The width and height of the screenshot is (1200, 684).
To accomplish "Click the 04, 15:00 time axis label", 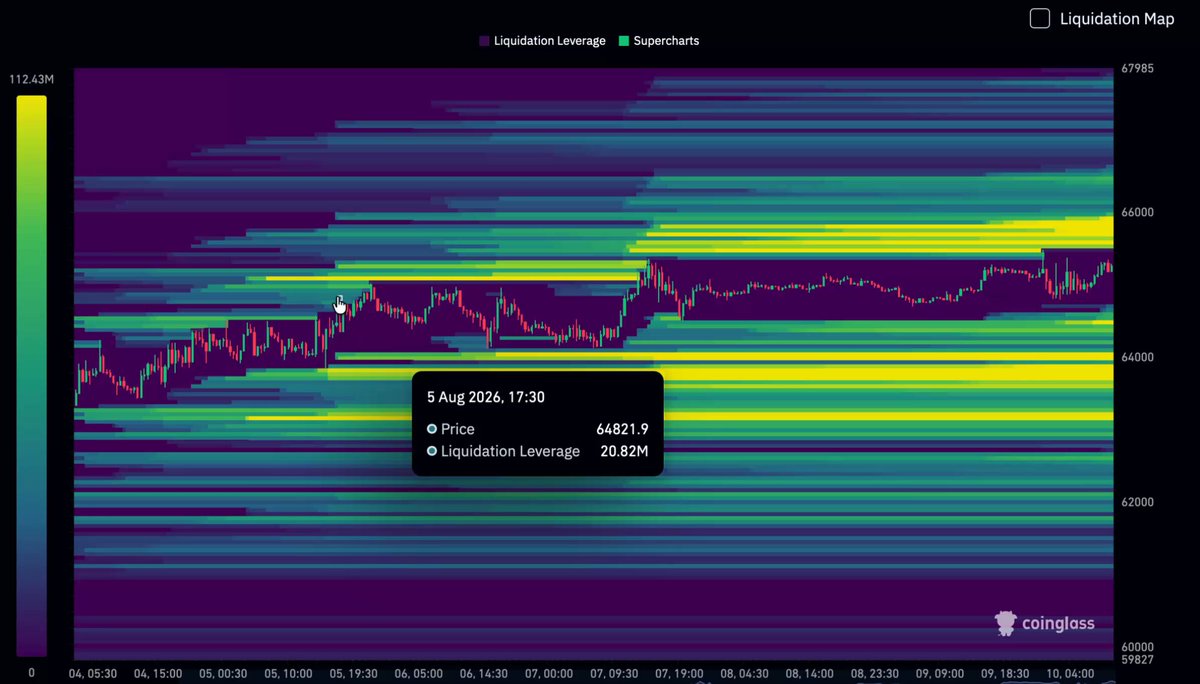I will pyautogui.click(x=160, y=674).
